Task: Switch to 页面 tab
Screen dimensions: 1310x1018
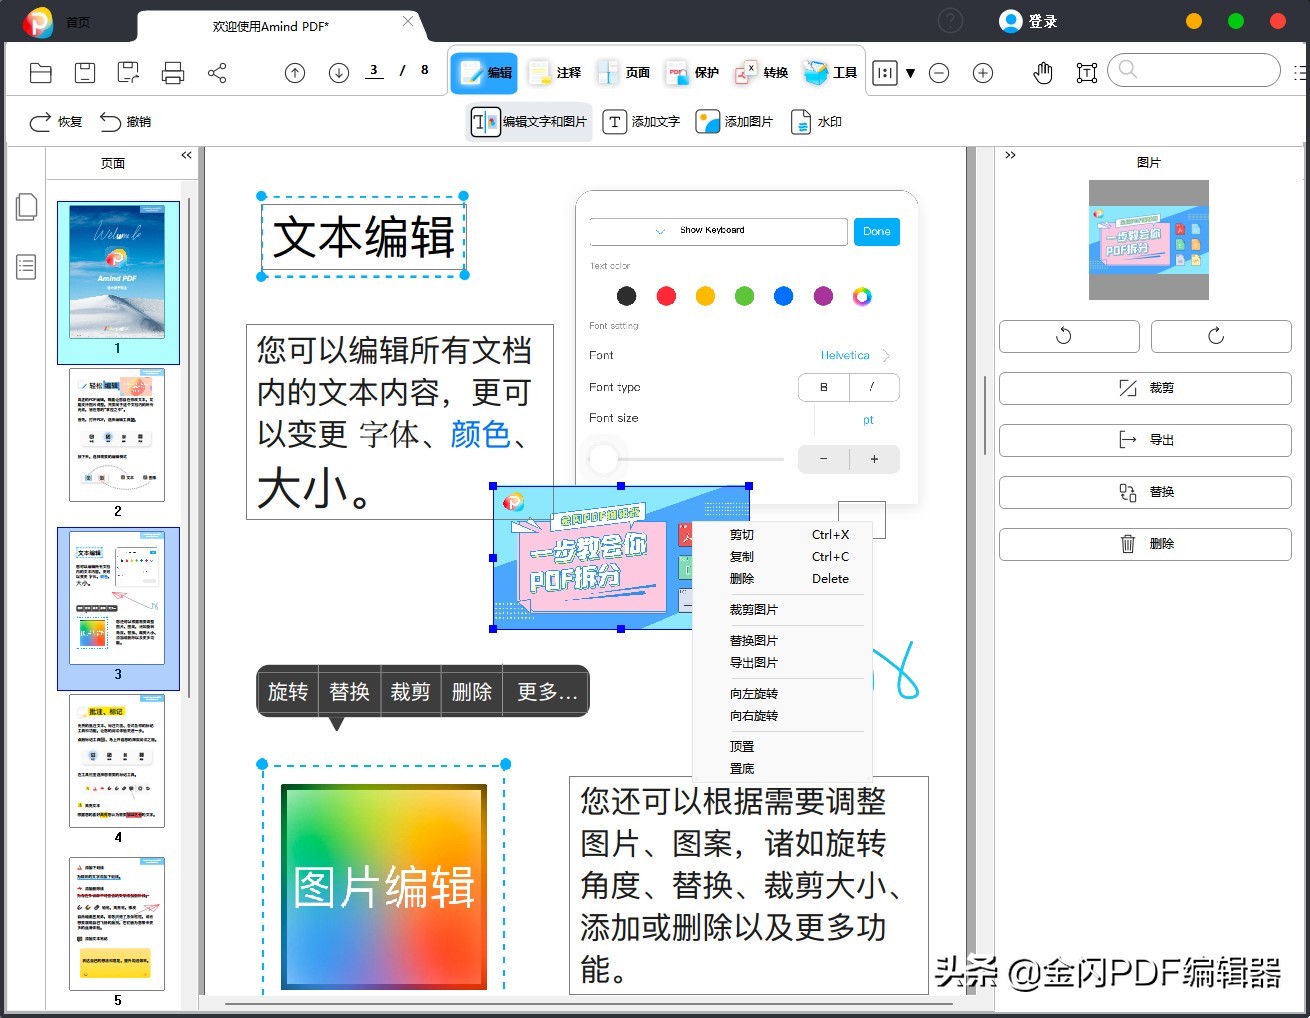Action: pyautogui.click(x=623, y=72)
